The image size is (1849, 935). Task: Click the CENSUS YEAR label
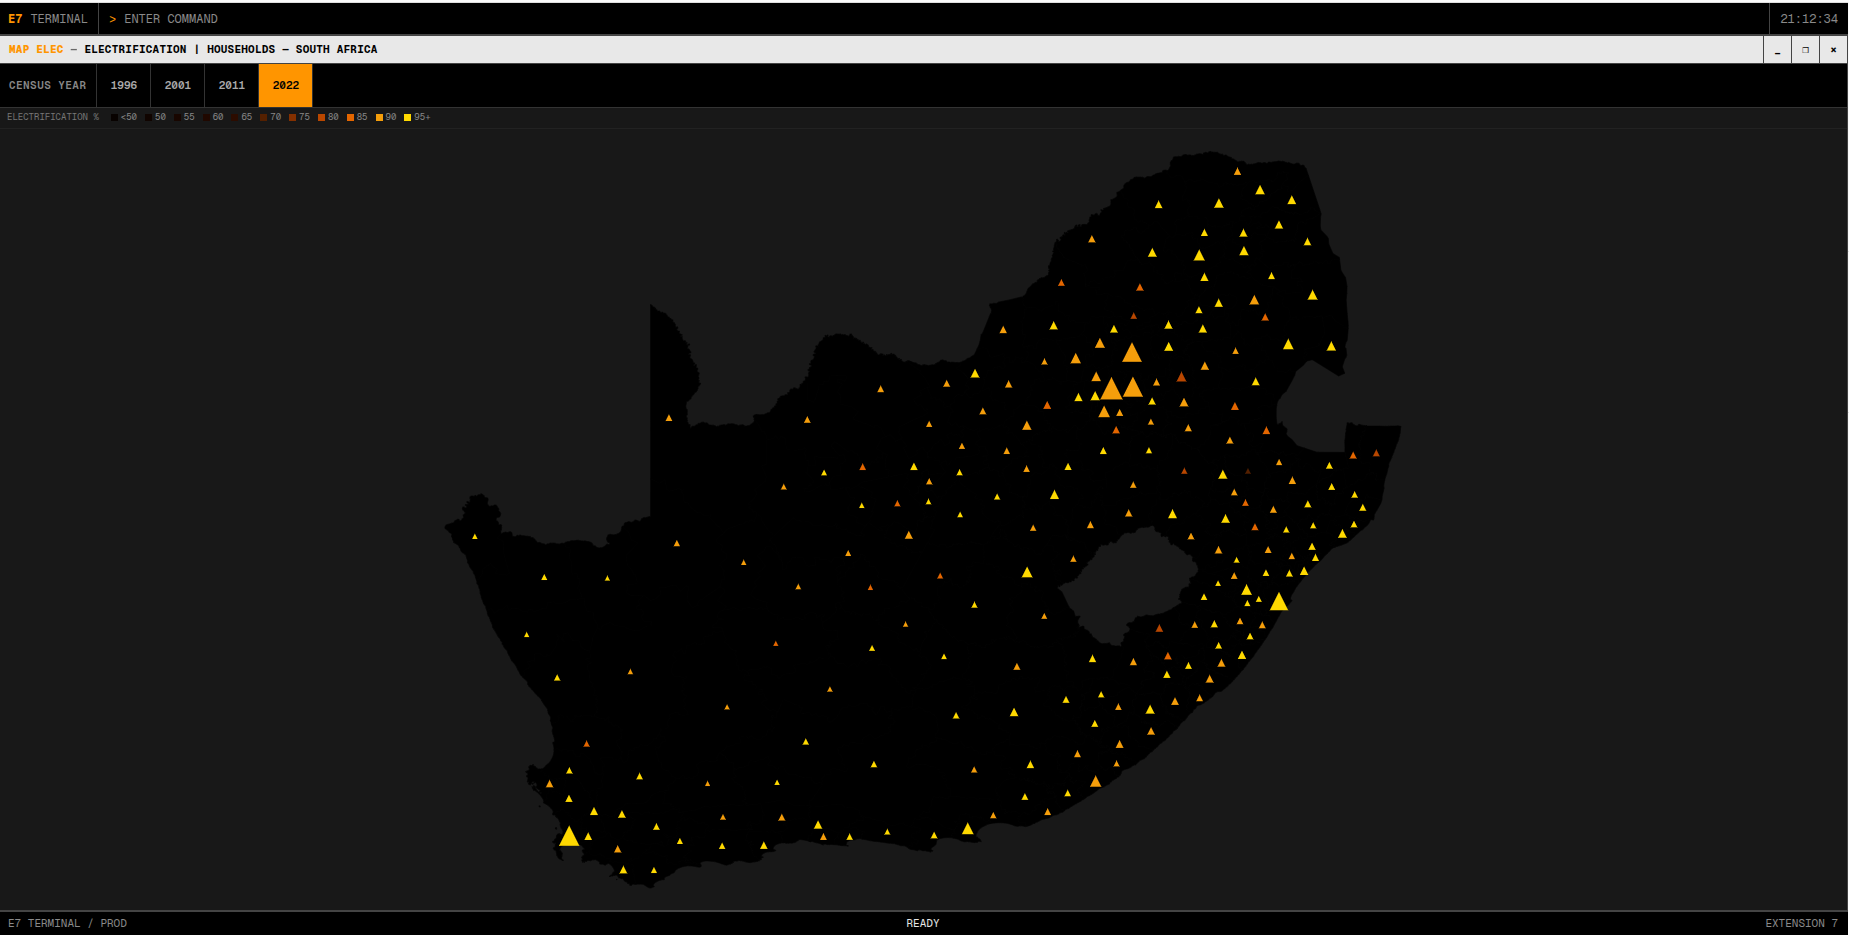click(48, 85)
